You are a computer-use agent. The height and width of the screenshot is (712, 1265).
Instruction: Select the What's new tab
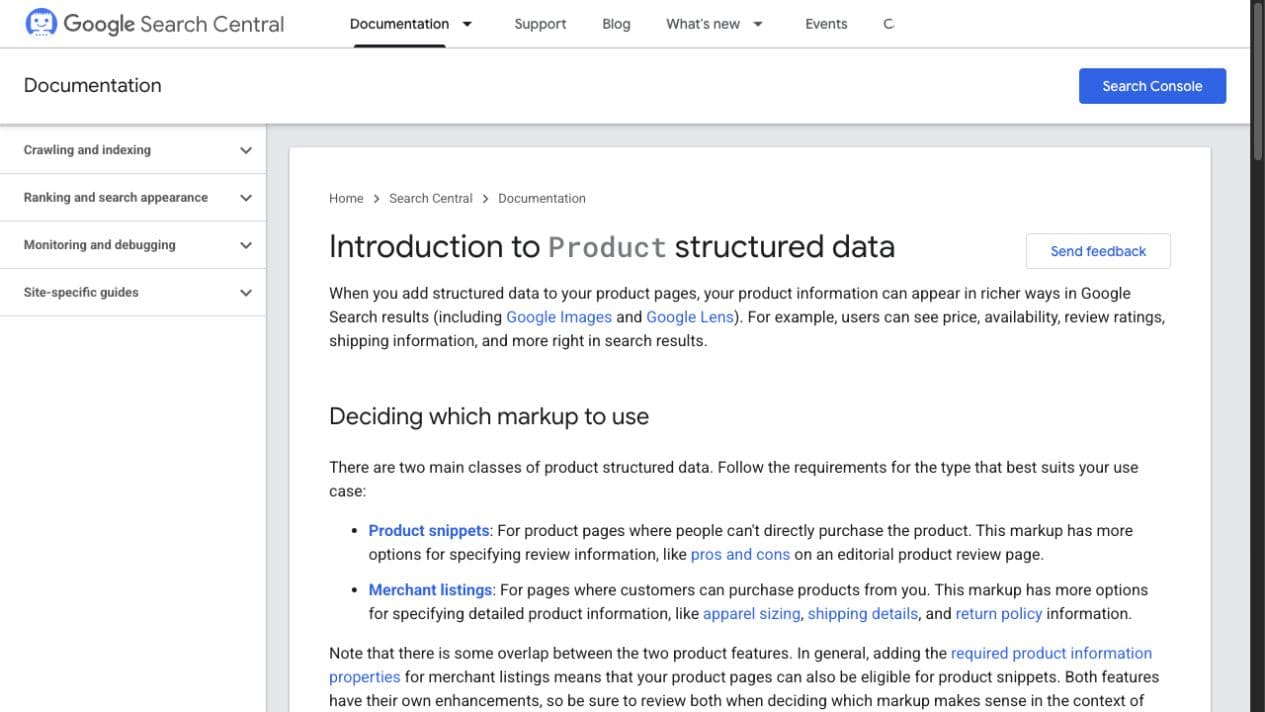[703, 24]
